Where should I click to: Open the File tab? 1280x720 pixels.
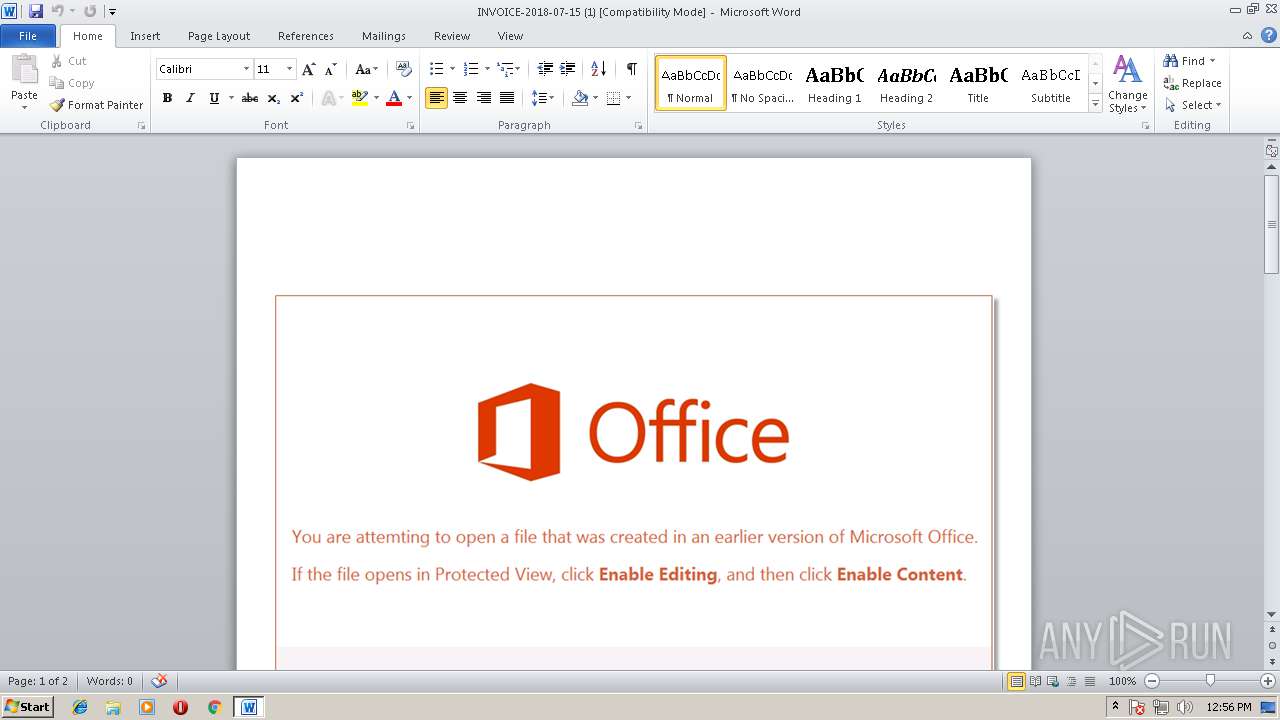coord(28,36)
